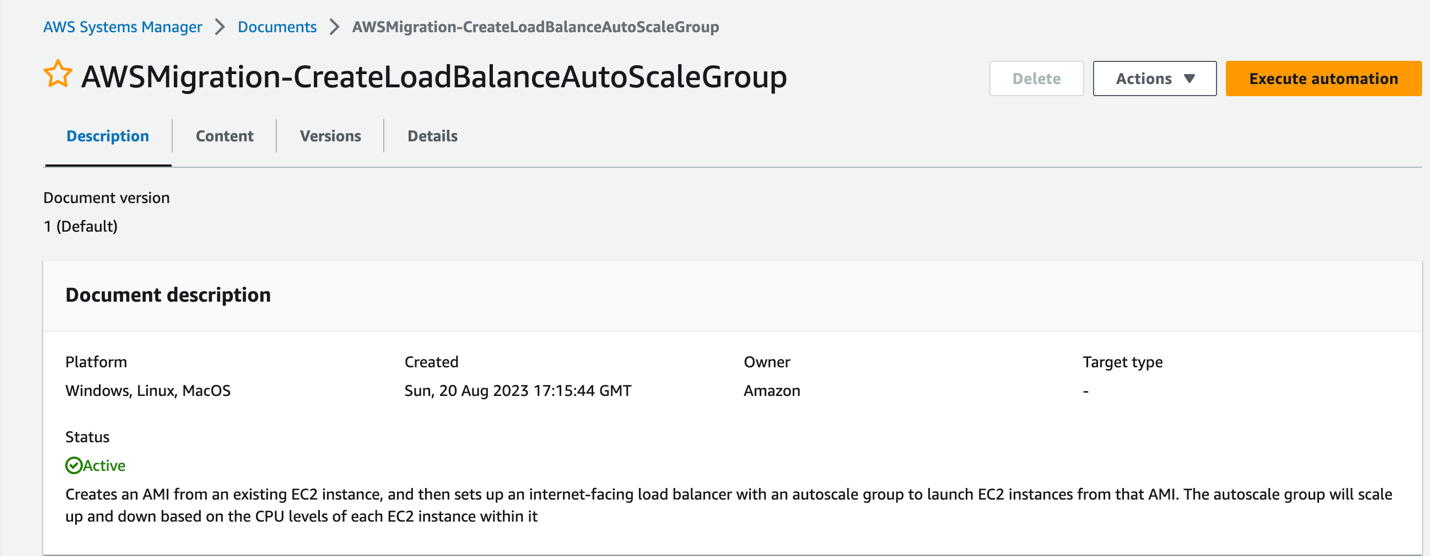The height and width of the screenshot is (559, 1430).
Task: Favorite the document with the star icon
Action: [58, 75]
